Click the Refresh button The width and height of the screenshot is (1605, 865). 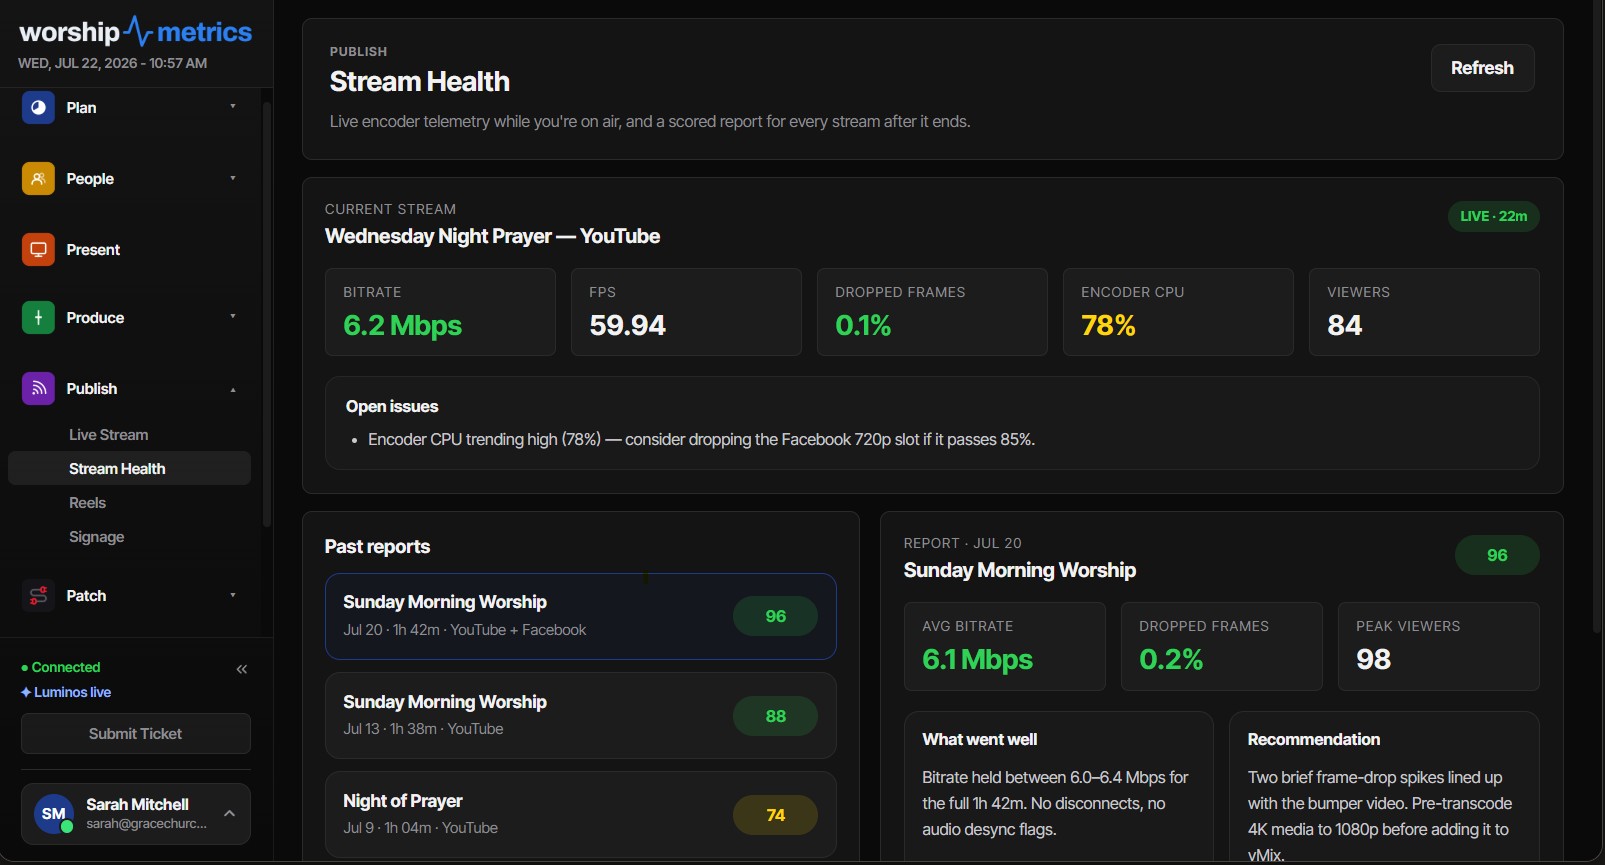point(1482,68)
